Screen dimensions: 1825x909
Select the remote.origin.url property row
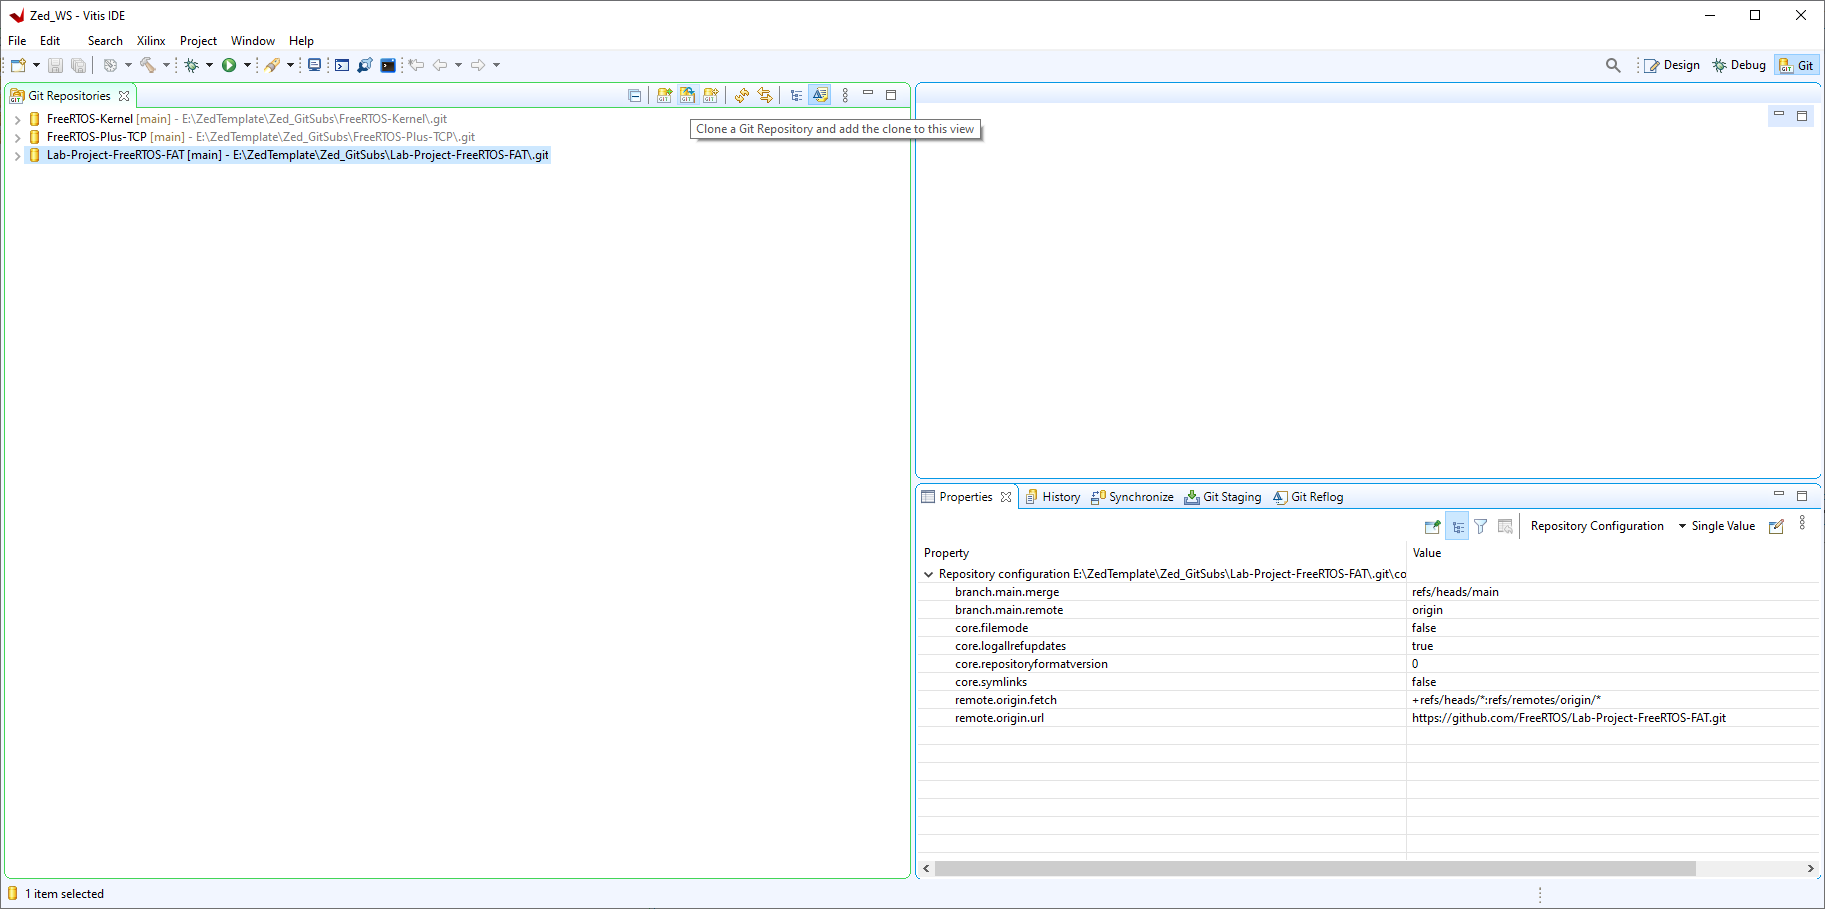pyautogui.click(x=1368, y=718)
